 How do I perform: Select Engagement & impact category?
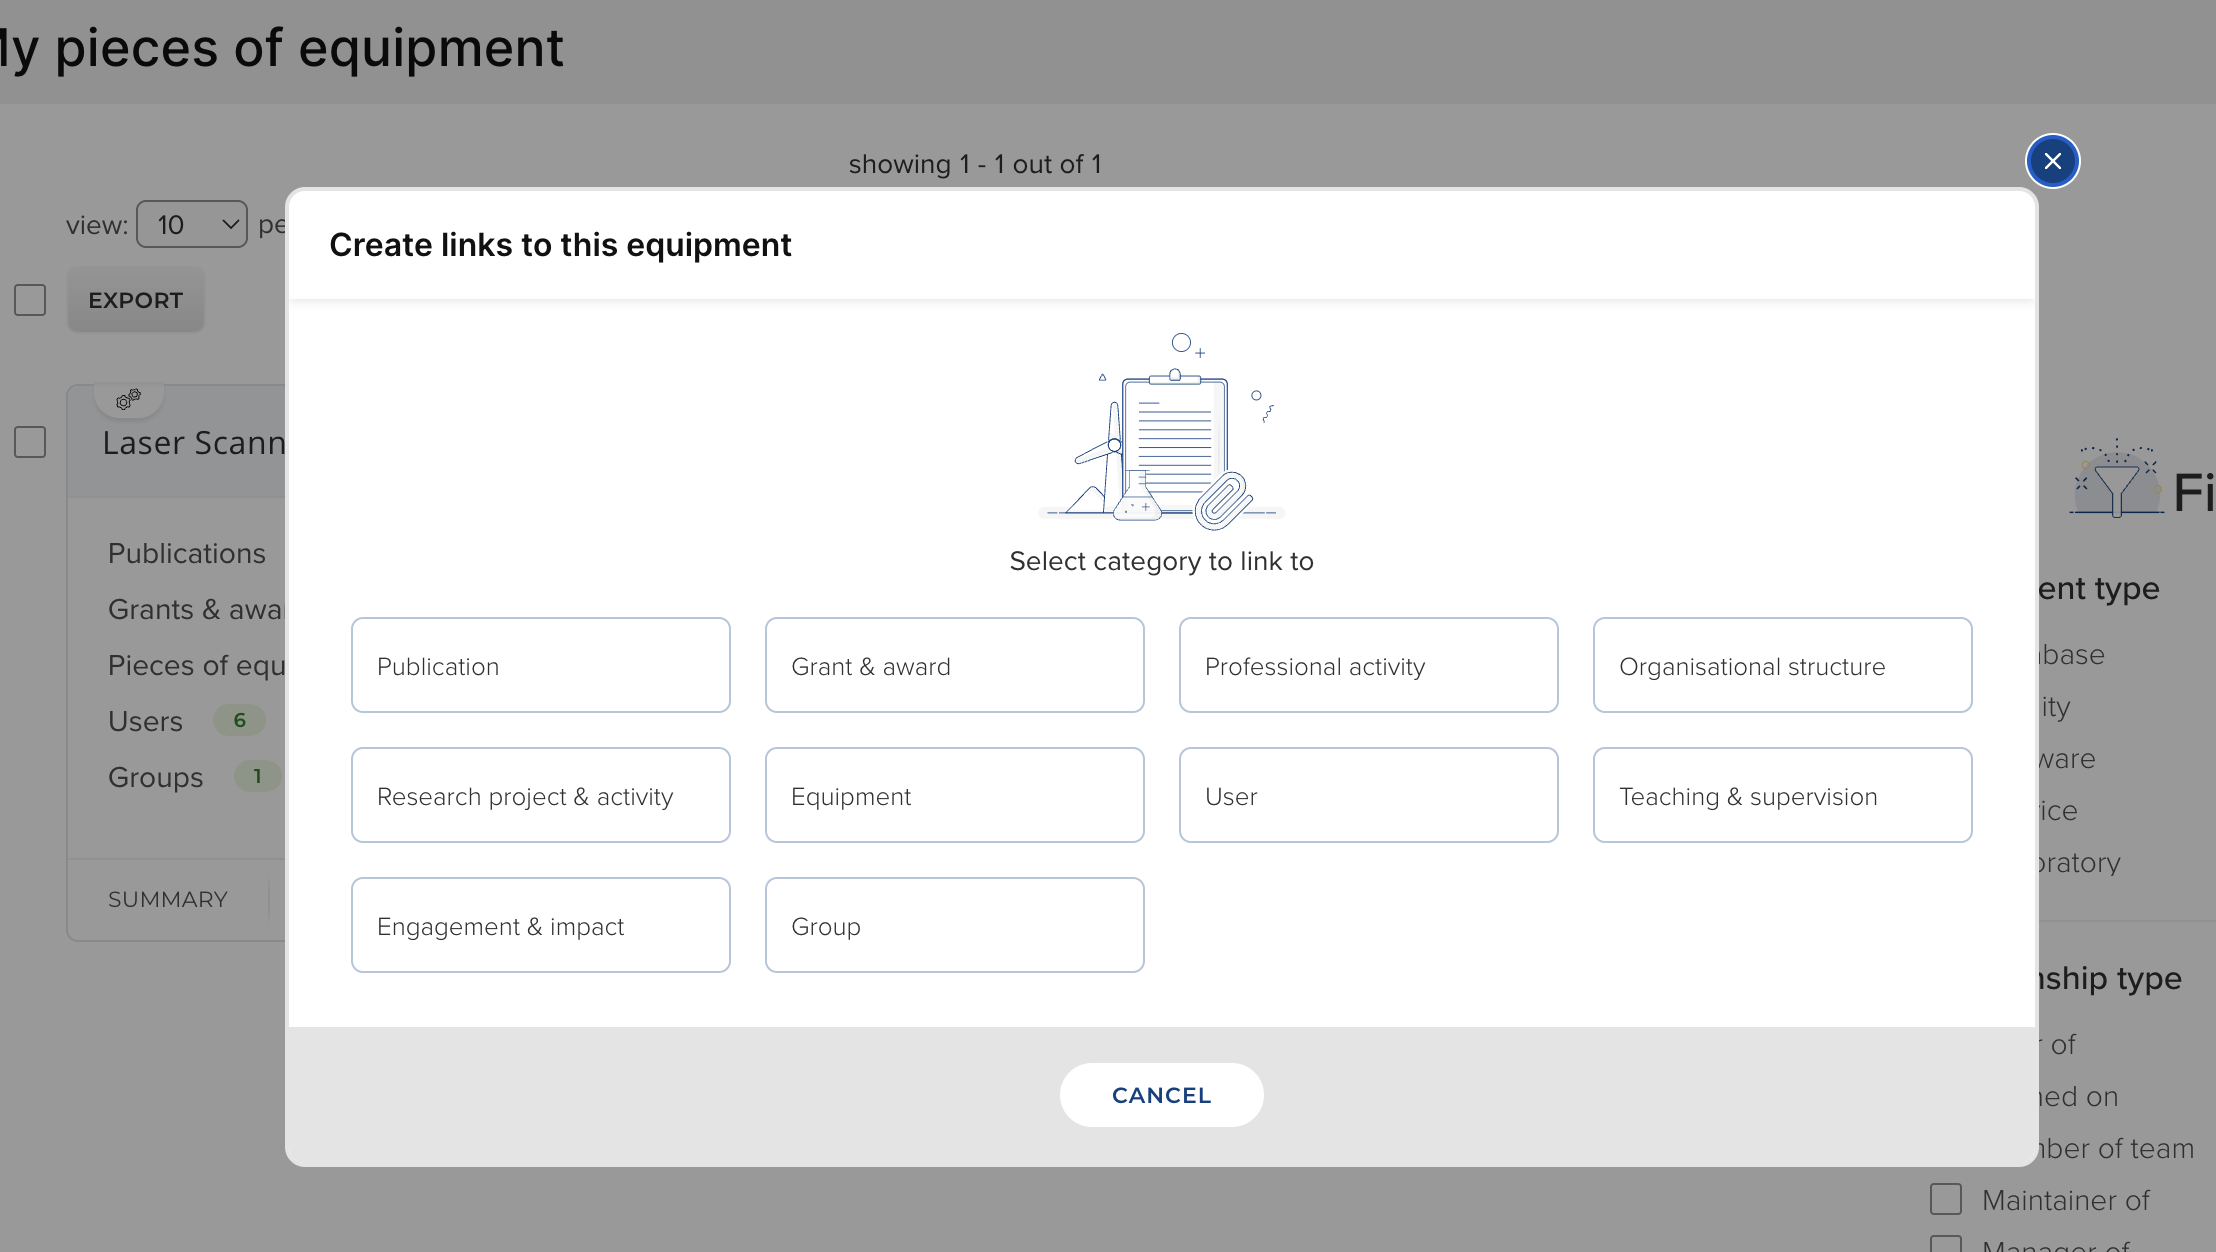[x=540, y=925]
